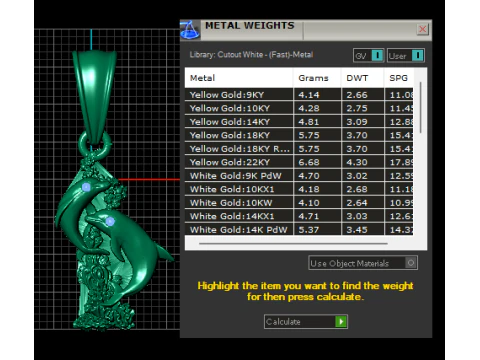Select the White Gold:9K PdW row
The height and width of the screenshot is (360, 480).
pos(299,176)
